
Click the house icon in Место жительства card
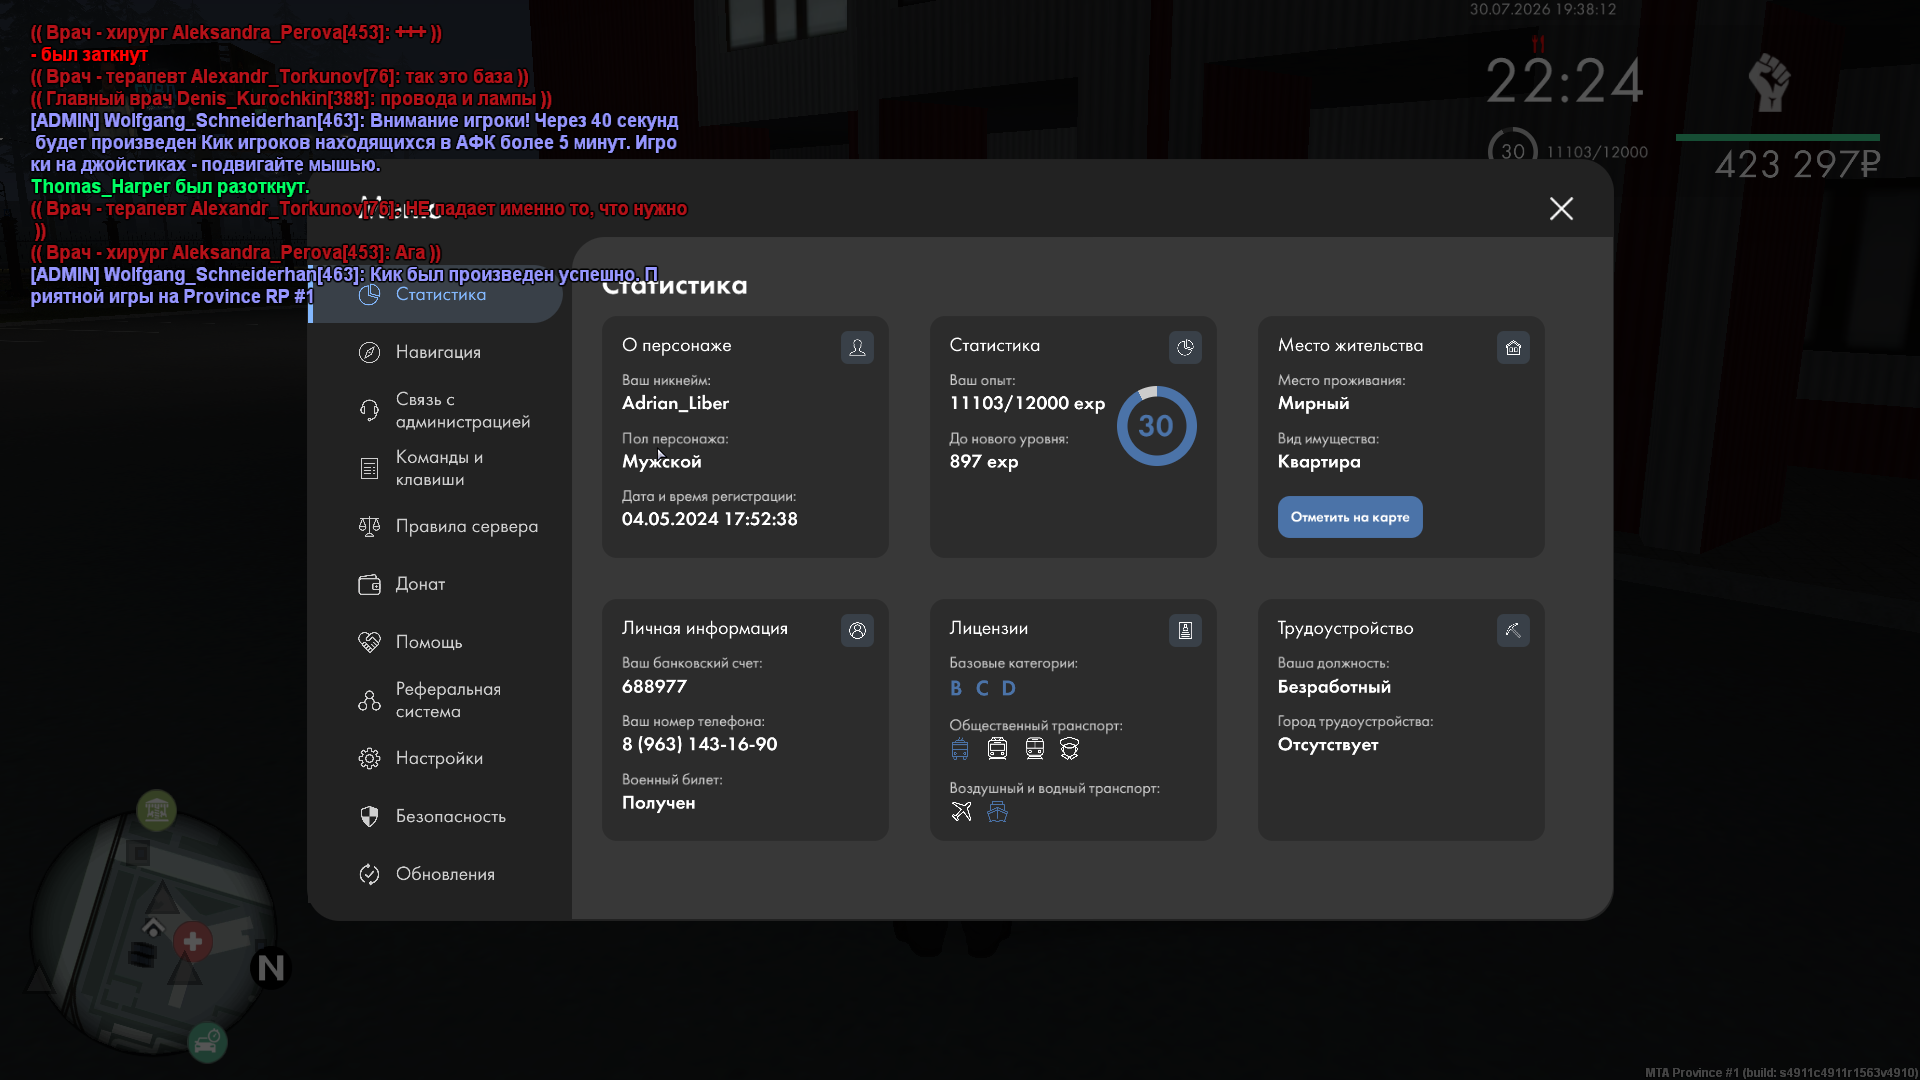(1513, 347)
